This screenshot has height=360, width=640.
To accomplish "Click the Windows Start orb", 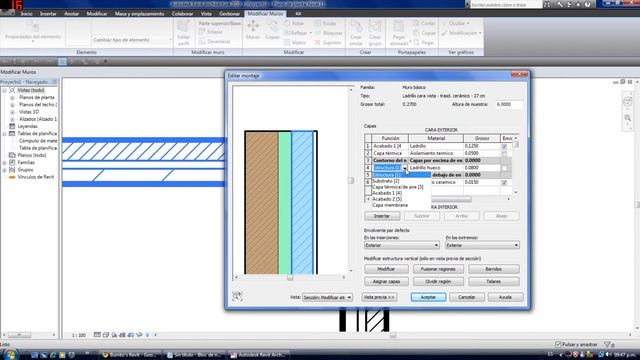I will click(10, 354).
